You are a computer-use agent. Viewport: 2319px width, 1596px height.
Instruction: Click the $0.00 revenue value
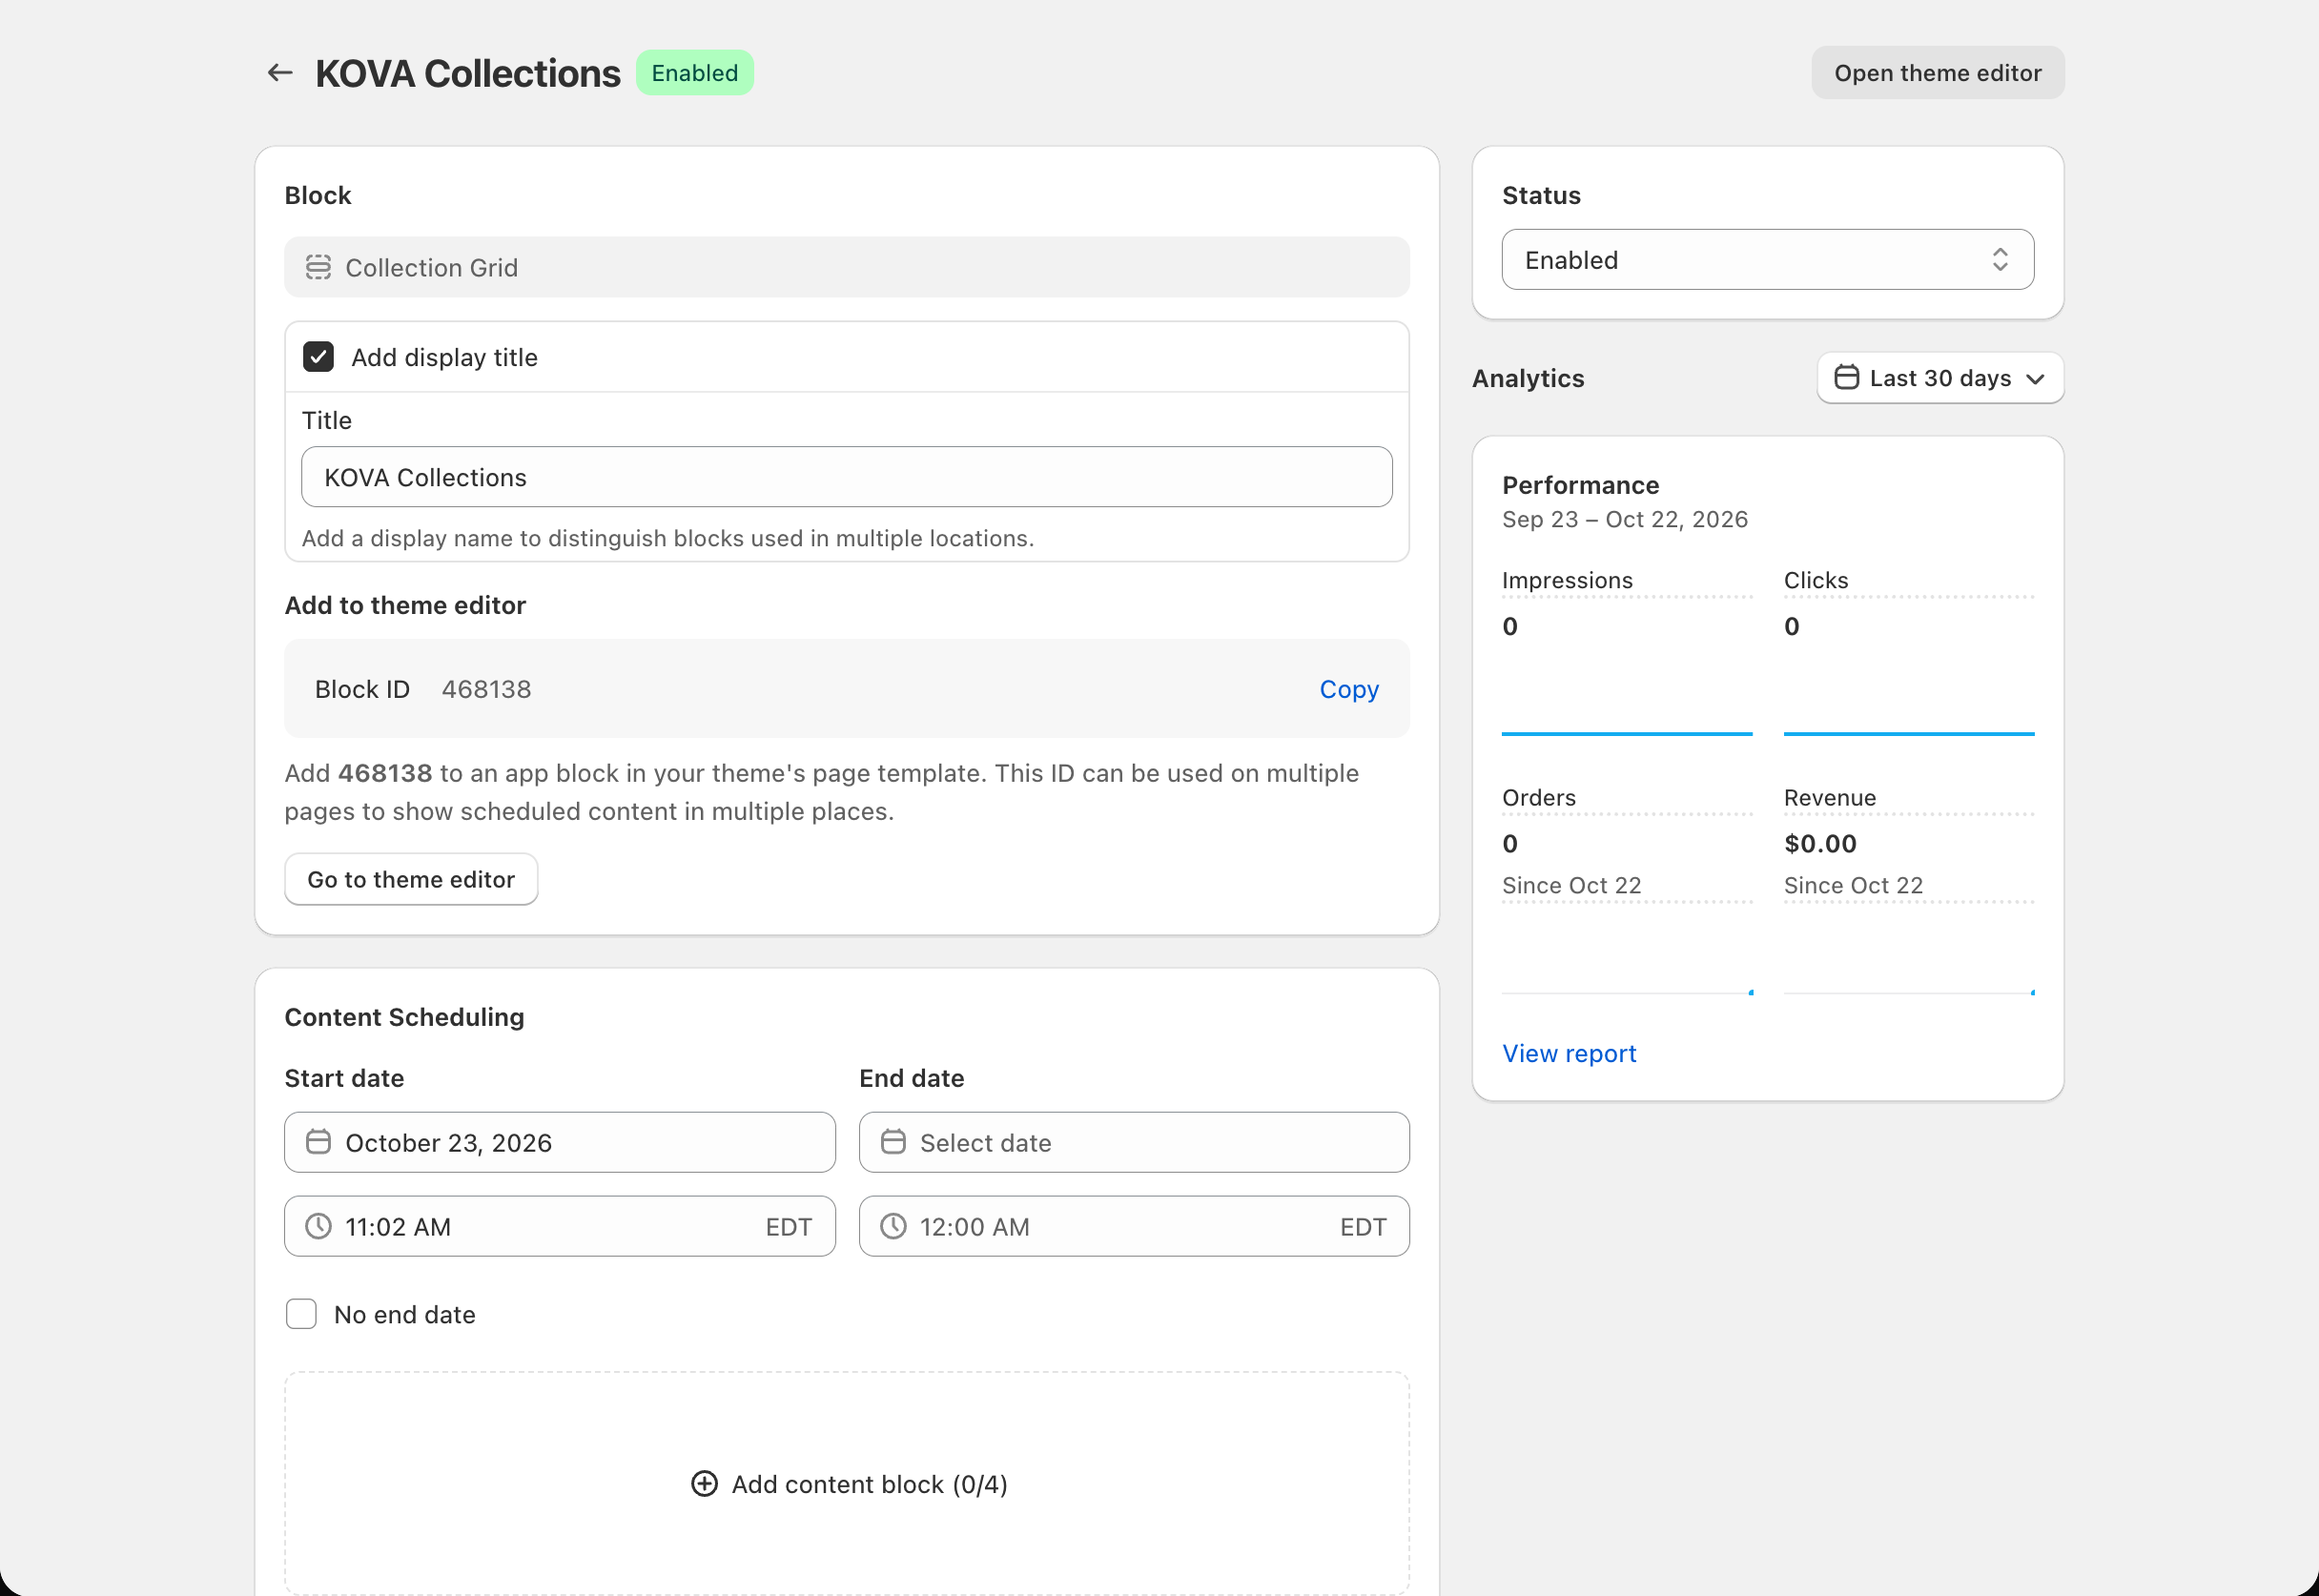(1820, 843)
